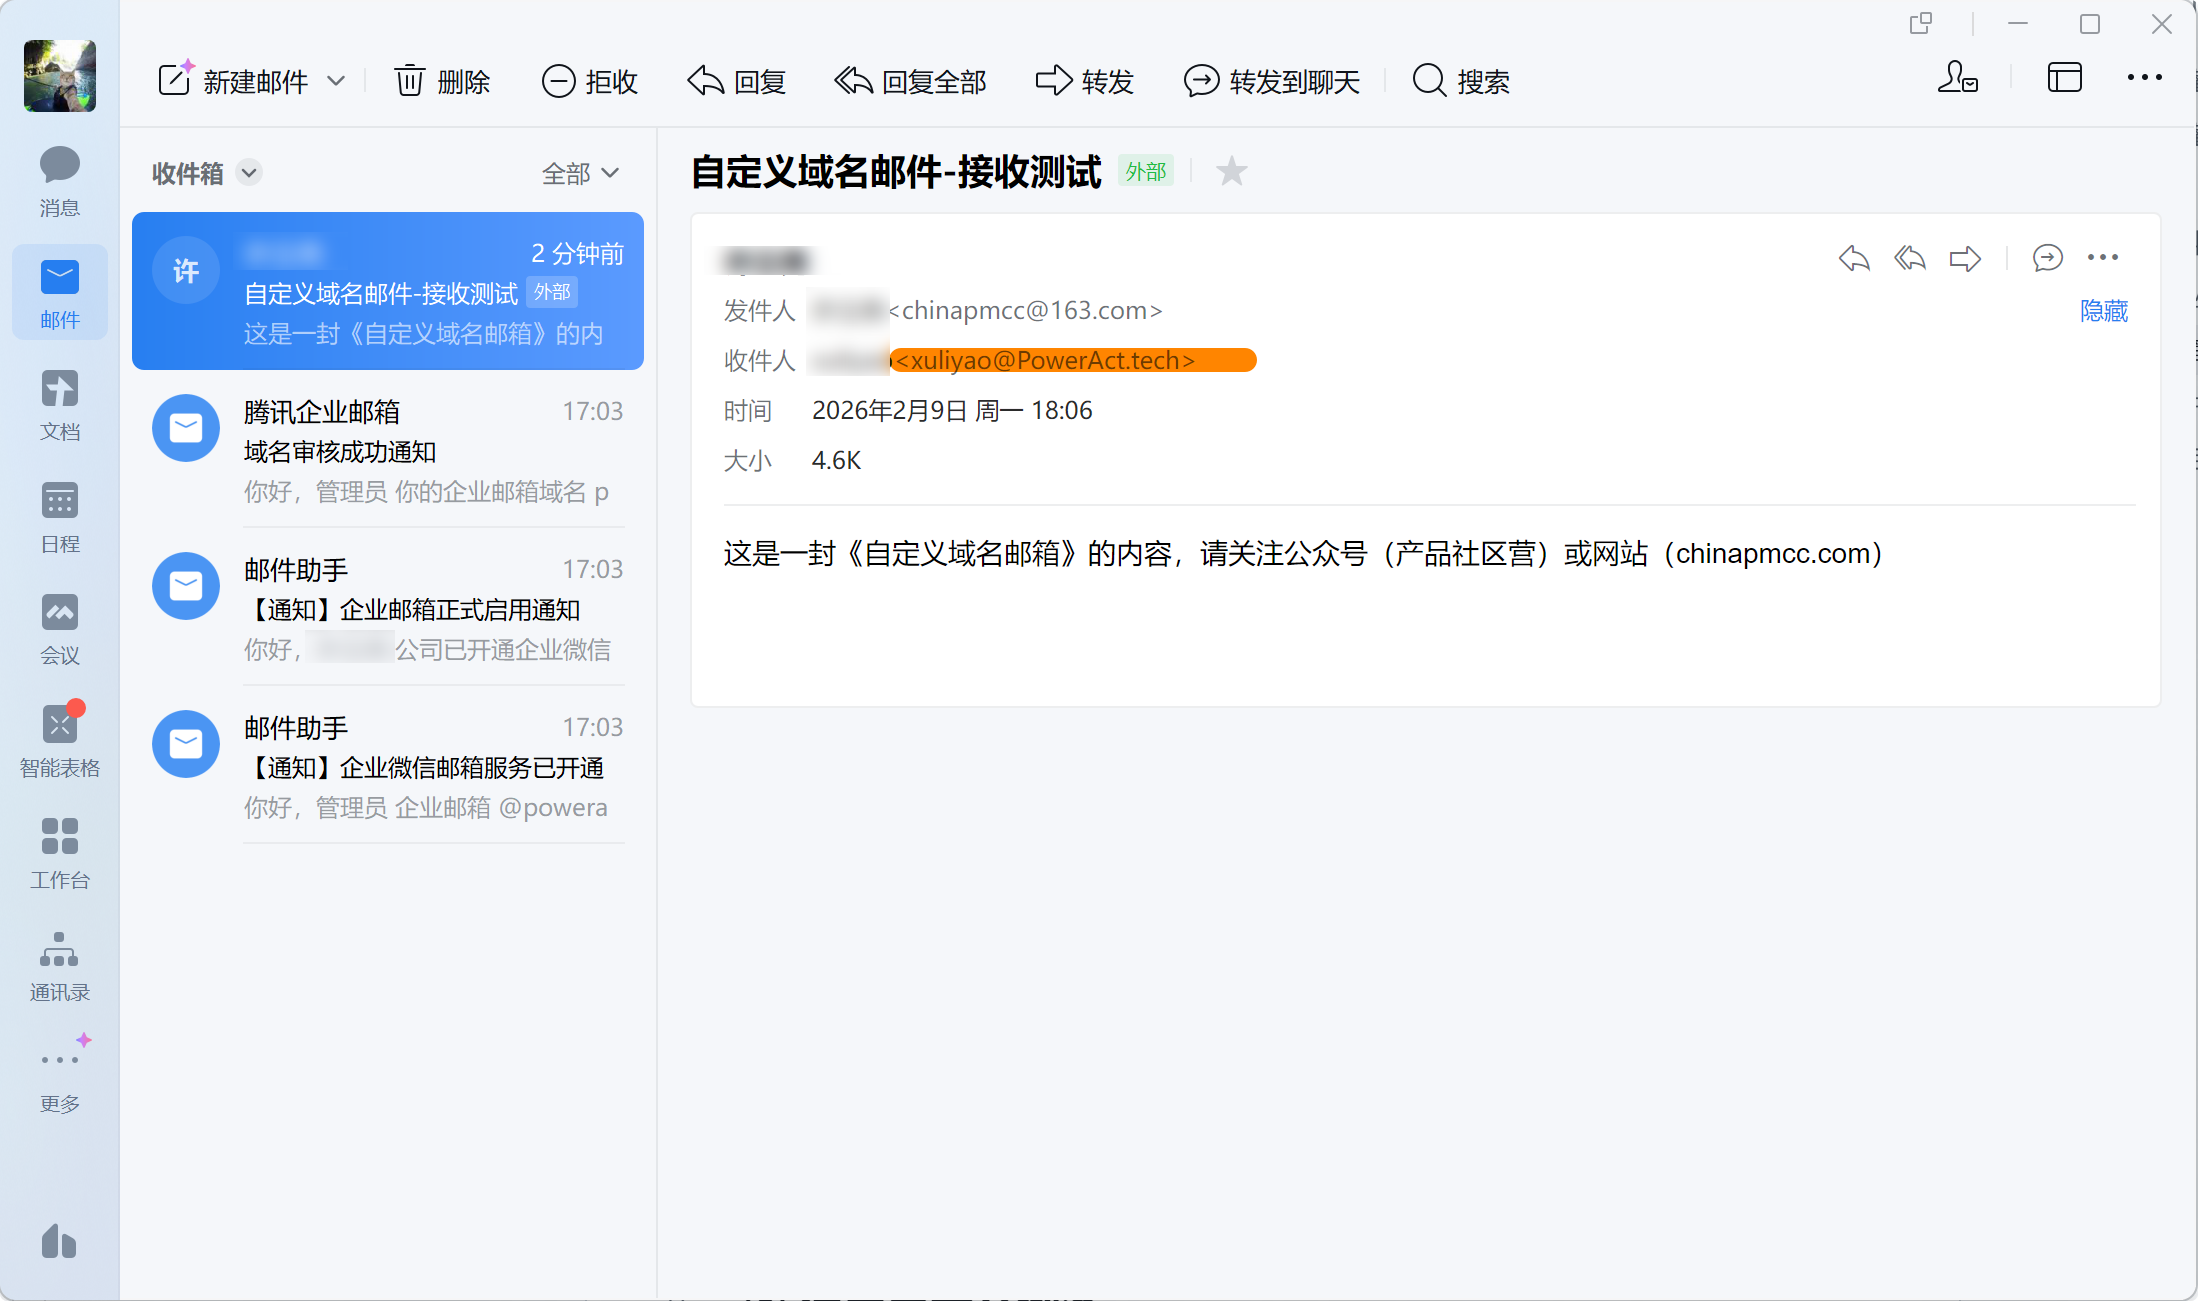Open the Documents (文档) sidebar icon
This screenshot has height=1301, width=2198.
59,404
